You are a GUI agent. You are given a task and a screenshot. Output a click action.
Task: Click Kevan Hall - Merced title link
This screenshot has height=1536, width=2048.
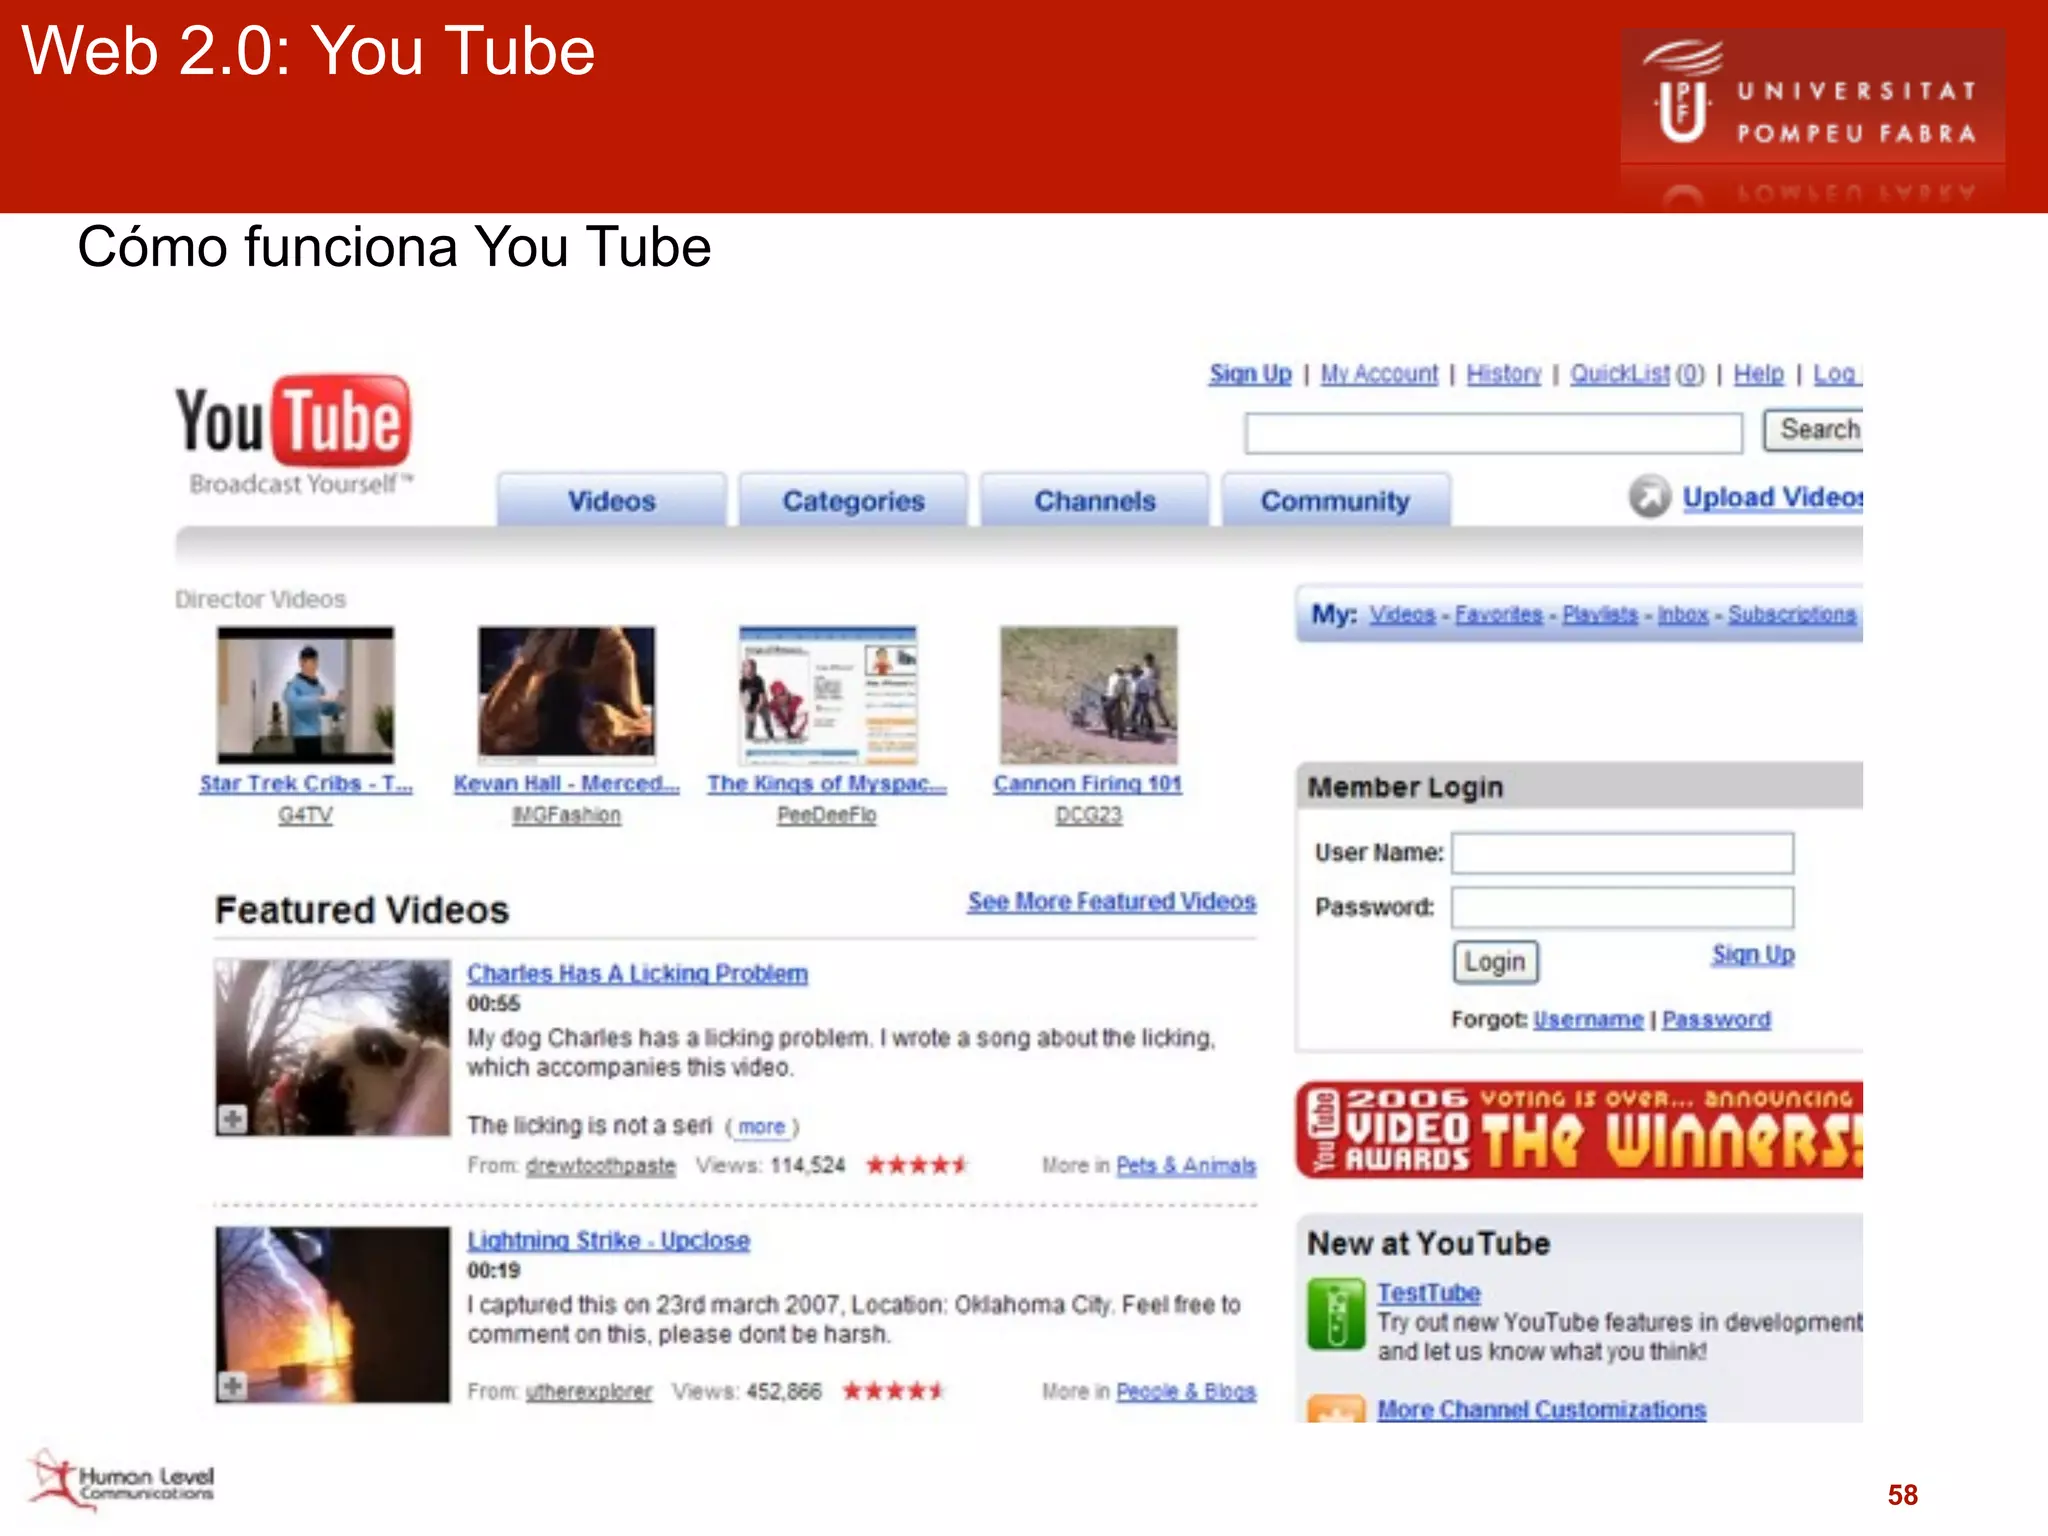566,784
